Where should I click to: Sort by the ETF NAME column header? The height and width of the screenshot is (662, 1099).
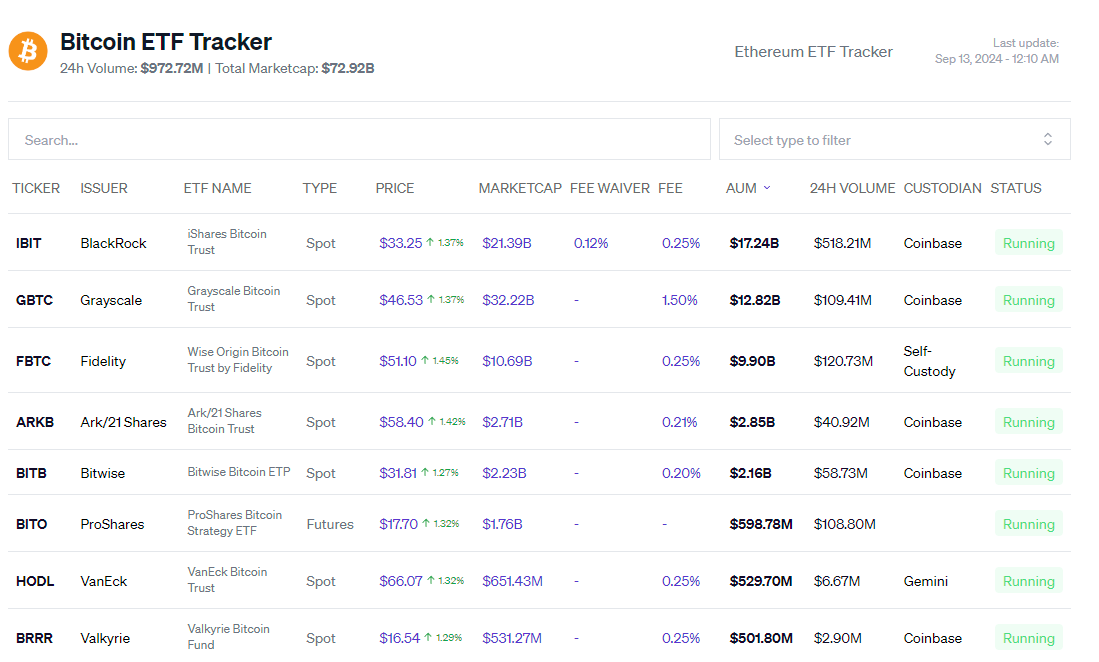(x=217, y=188)
